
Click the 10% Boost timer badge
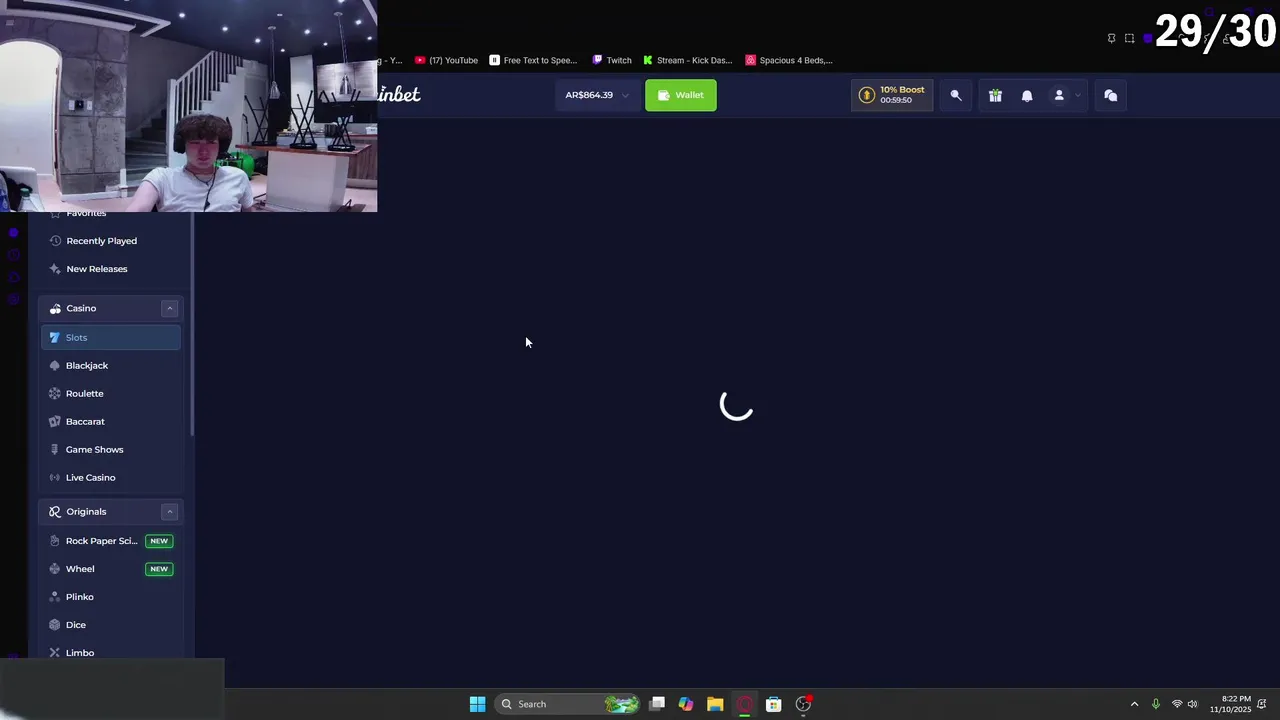(x=892, y=95)
